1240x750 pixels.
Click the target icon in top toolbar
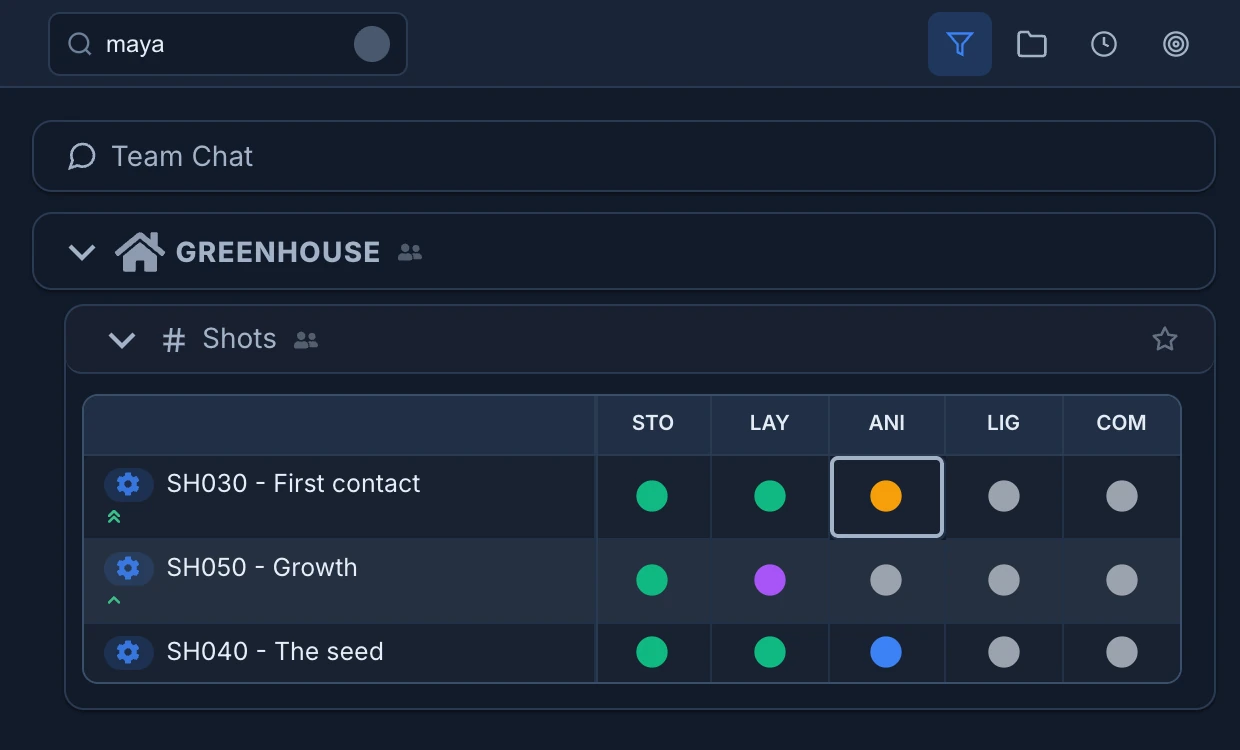tap(1176, 44)
